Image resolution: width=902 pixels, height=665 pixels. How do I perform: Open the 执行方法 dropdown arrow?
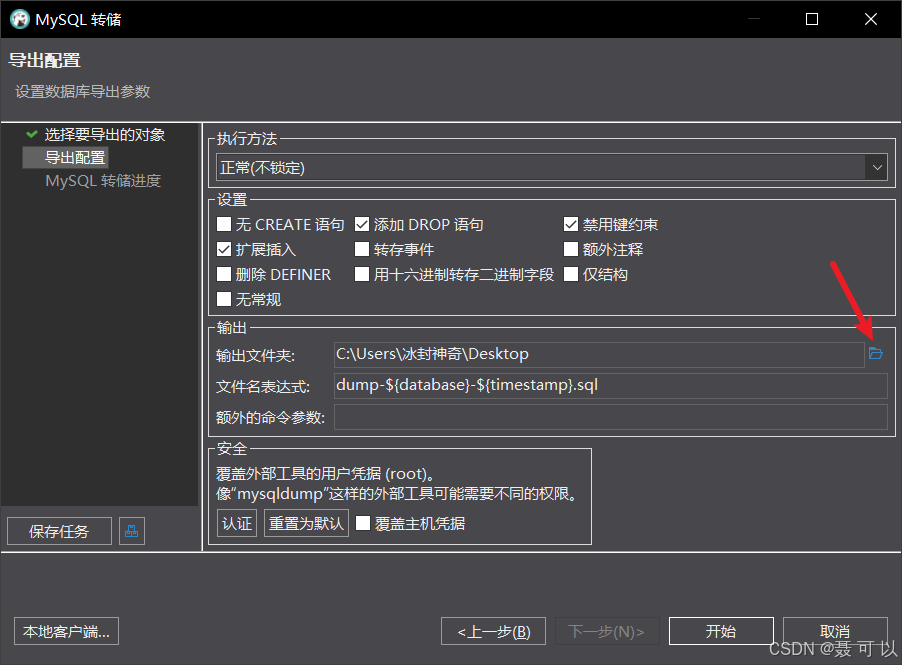pos(877,168)
